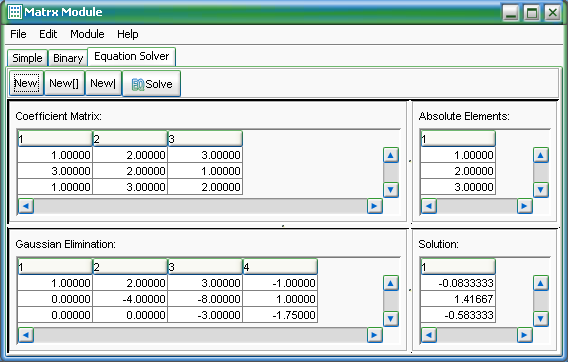Click left arrow of Solution scrollbar
The height and width of the screenshot is (362, 568).
(429, 335)
